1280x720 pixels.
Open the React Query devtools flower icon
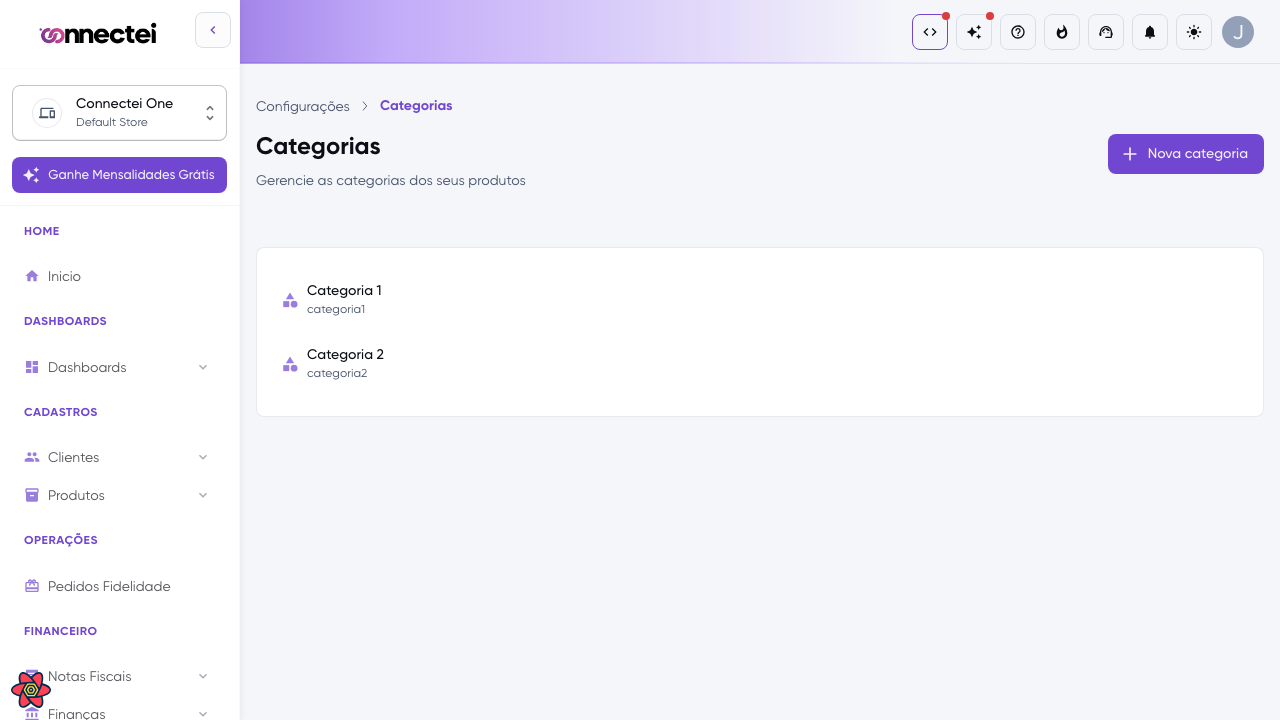(31, 690)
